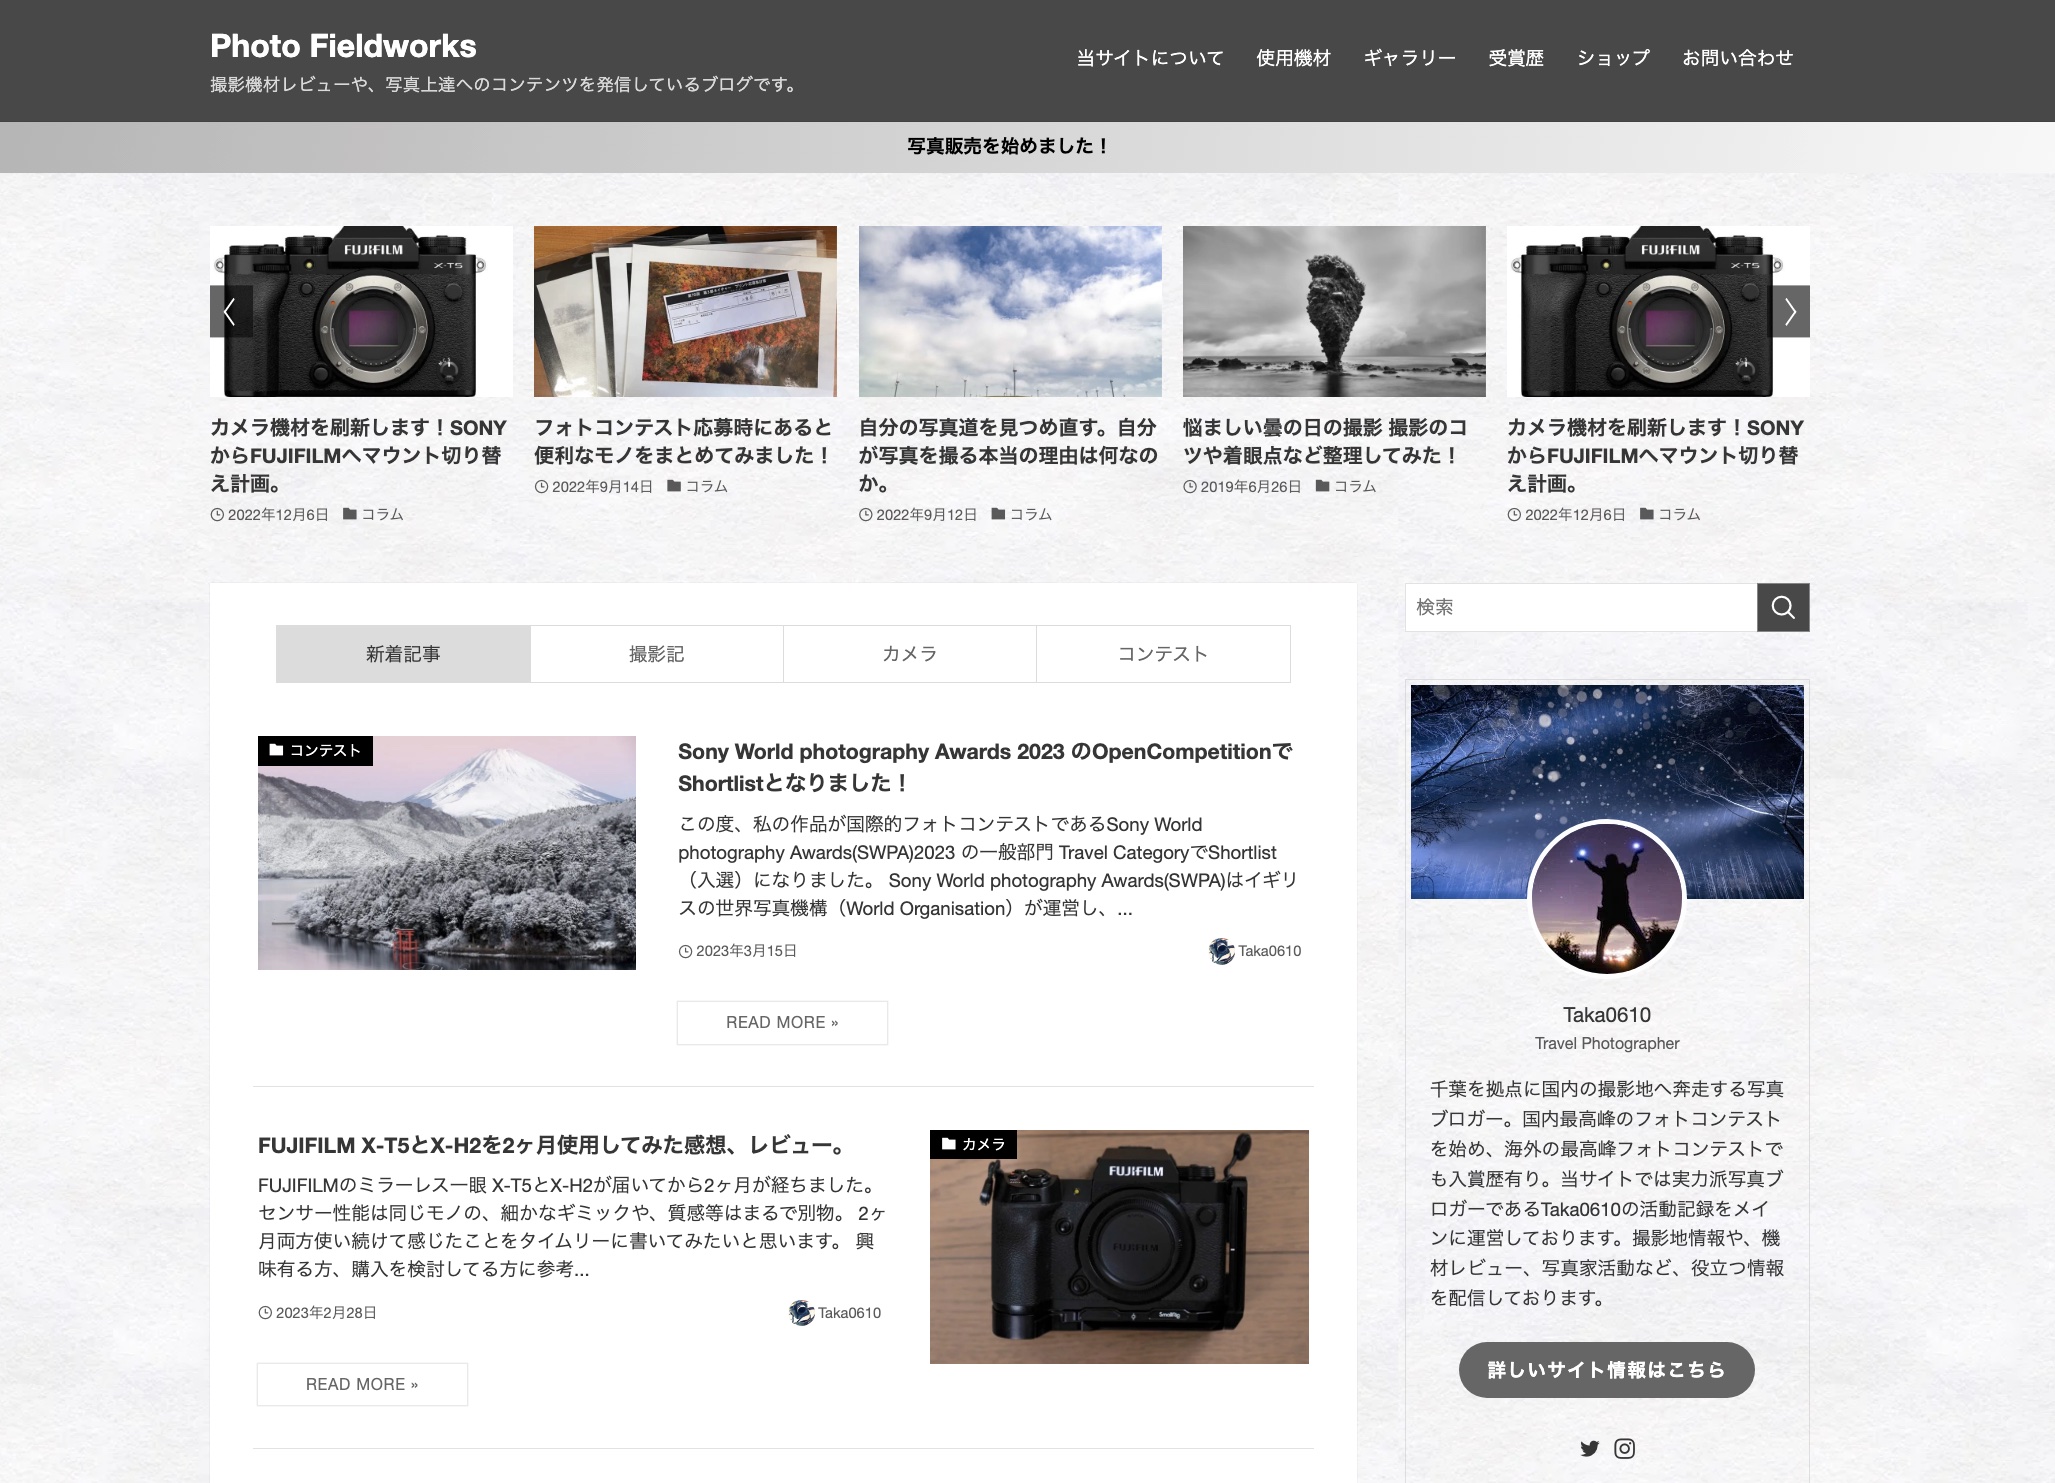Viewport: 2055px width, 1483px height.
Task: Open Sony World photography Awards 2023 article title
Action: pos(985,767)
